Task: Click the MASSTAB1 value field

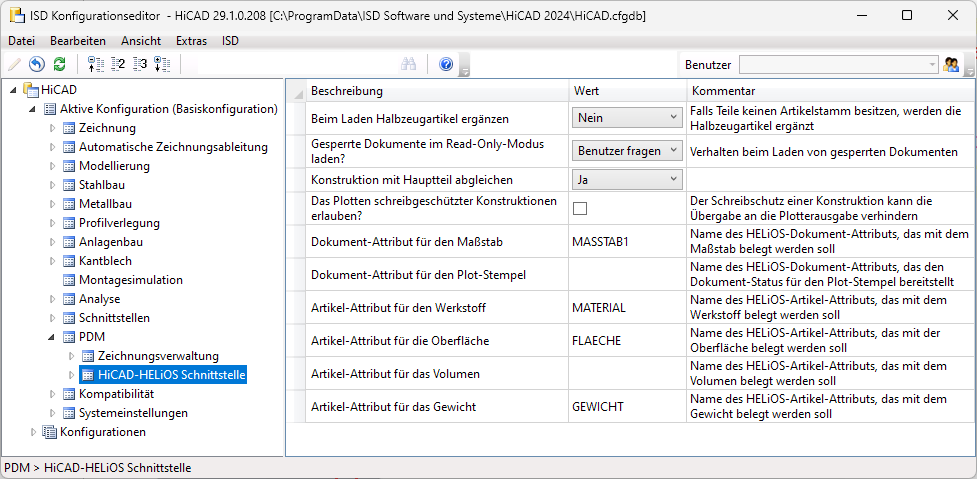Action: (627, 241)
